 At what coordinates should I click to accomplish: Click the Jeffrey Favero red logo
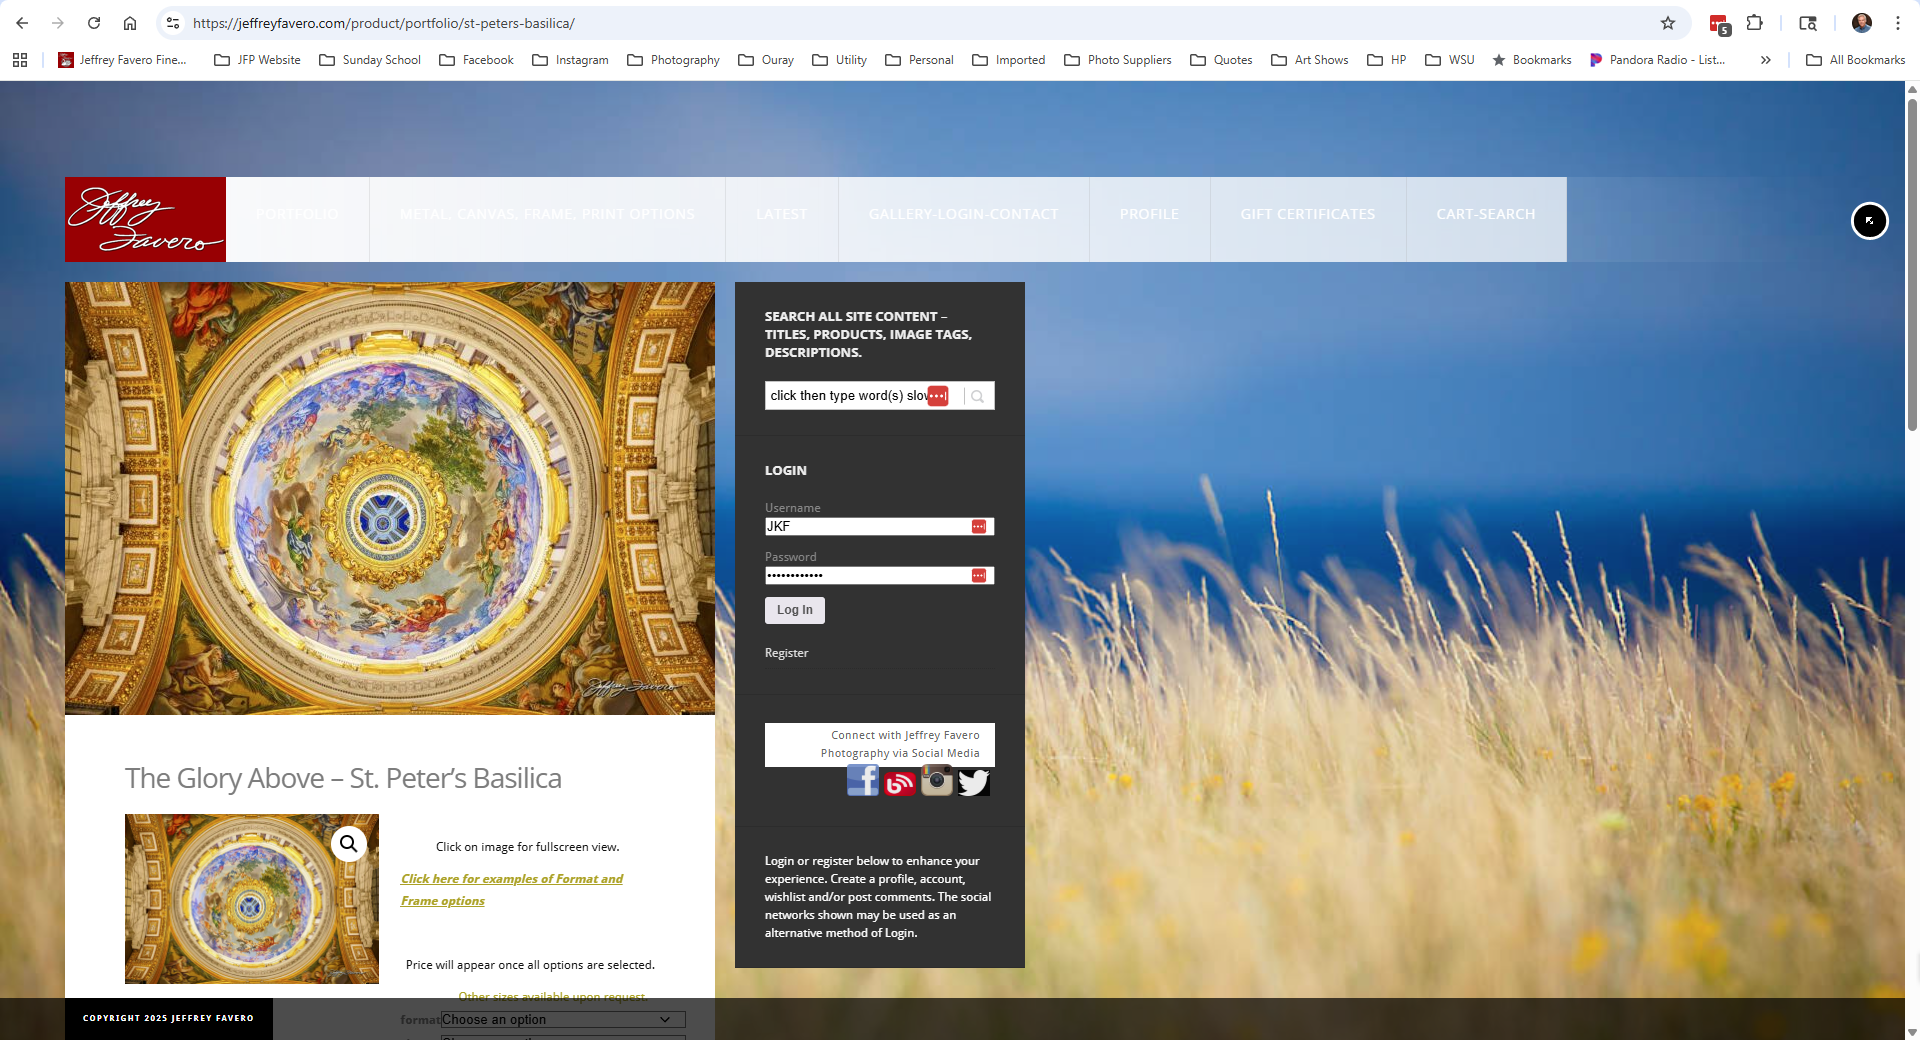[x=146, y=219]
